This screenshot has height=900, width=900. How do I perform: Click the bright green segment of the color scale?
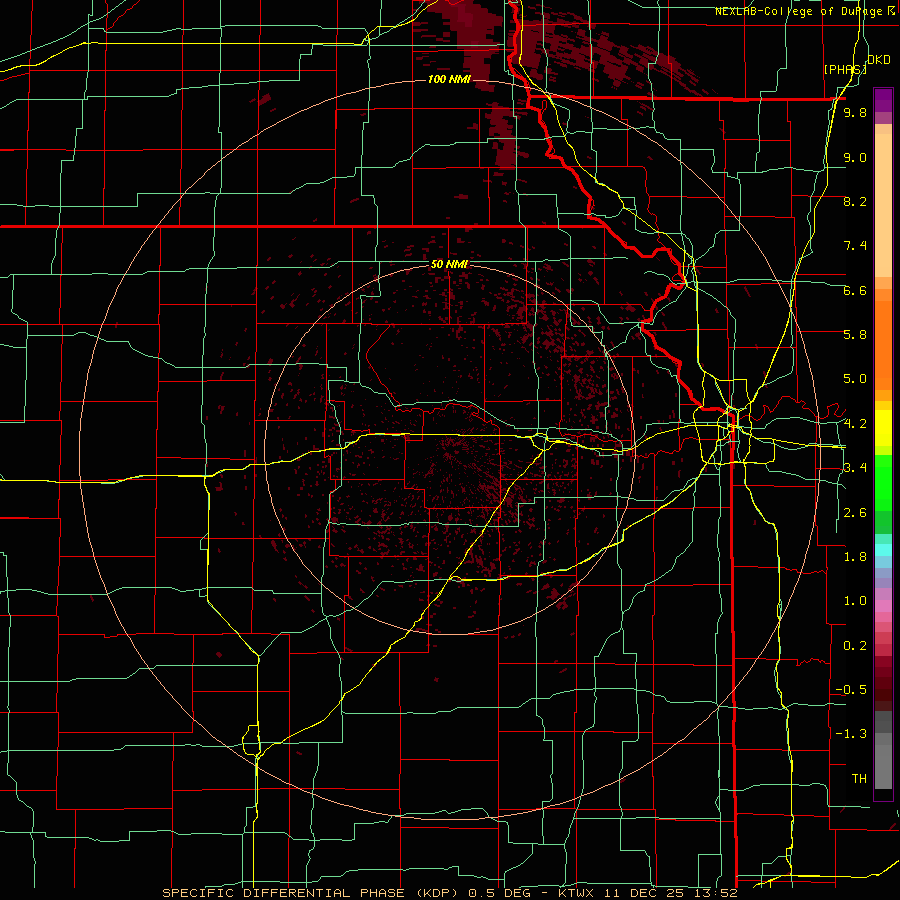[883, 483]
